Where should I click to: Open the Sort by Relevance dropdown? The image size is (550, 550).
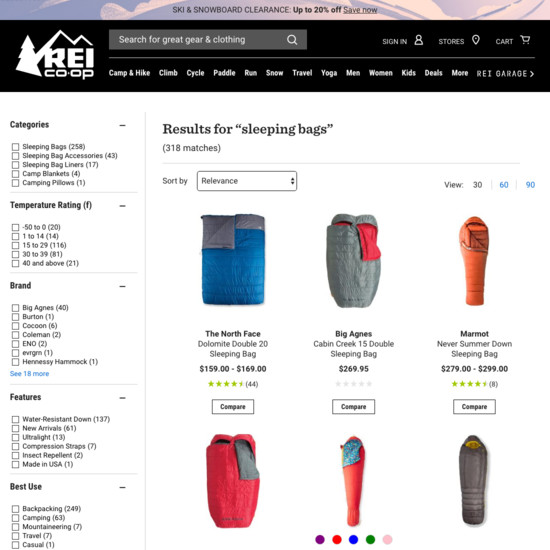pos(247,181)
